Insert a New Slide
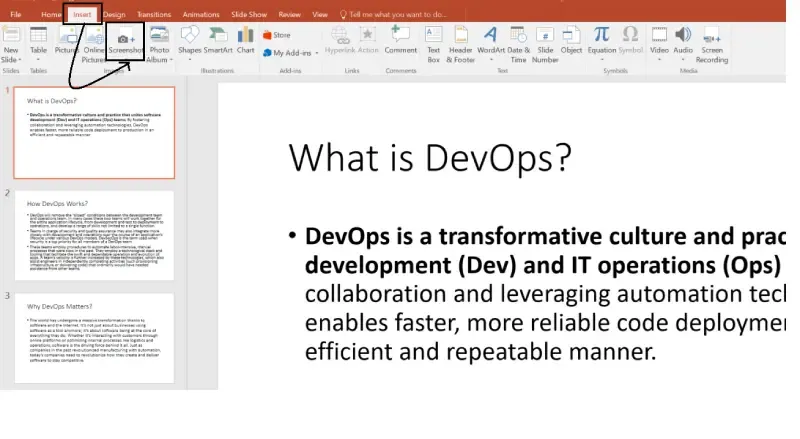This screenshot has height=439, width=800. pyautogui.click(x=11, y=44)
